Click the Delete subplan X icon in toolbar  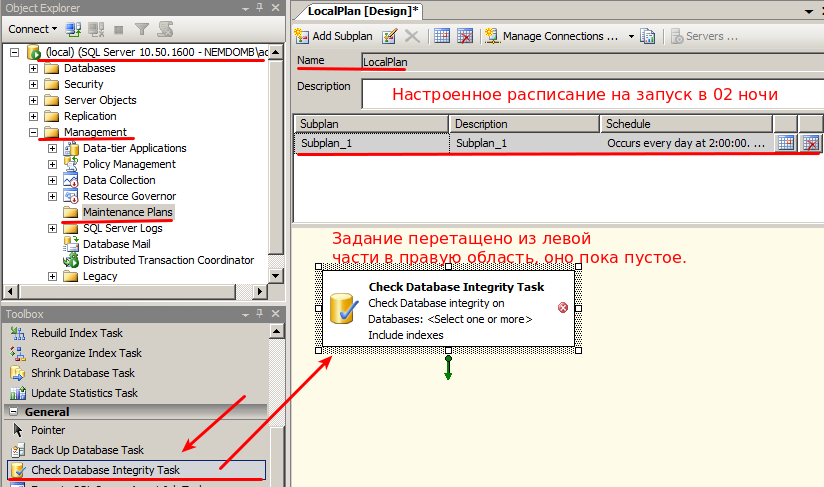click(x=412, y=36)
